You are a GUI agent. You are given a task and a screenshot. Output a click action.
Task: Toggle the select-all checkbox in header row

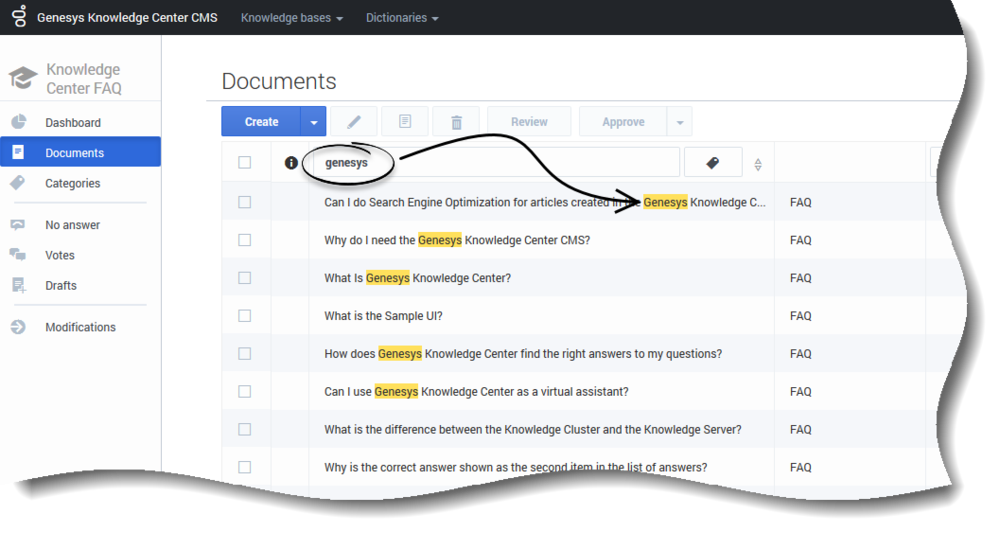click(245, 163)
